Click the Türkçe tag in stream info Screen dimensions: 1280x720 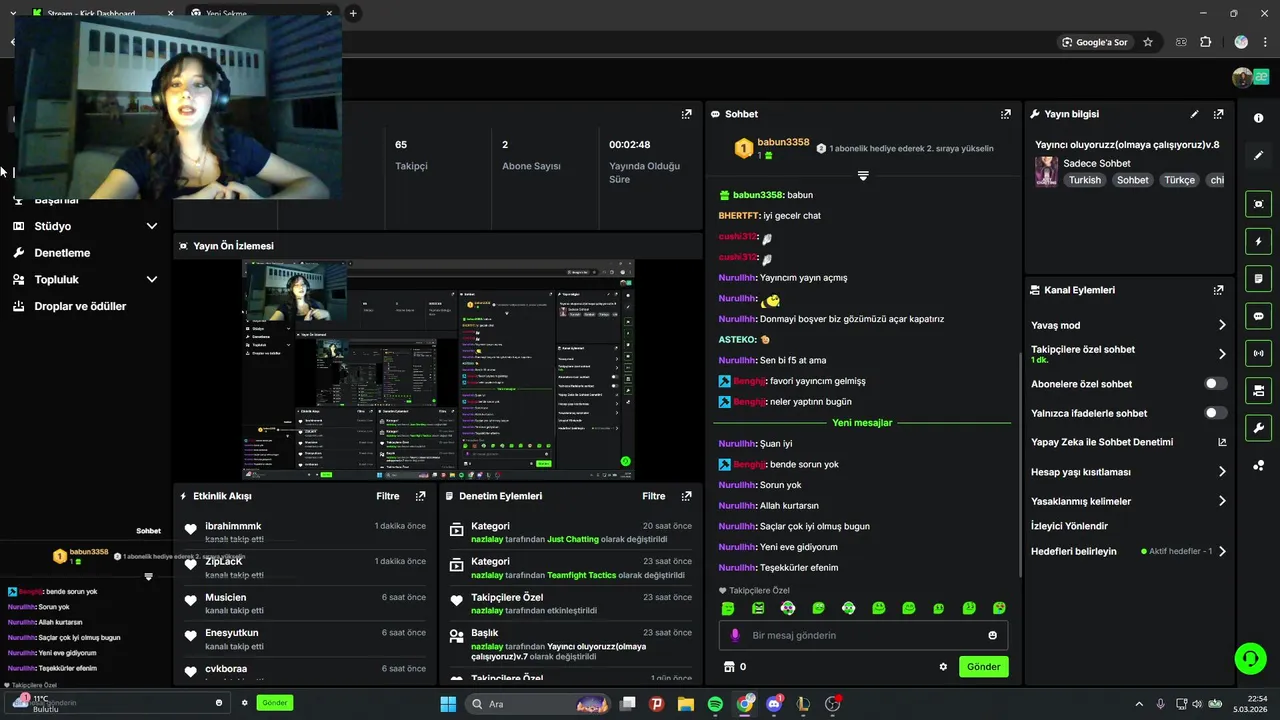pyautogui.click(x=1179, y=180)
